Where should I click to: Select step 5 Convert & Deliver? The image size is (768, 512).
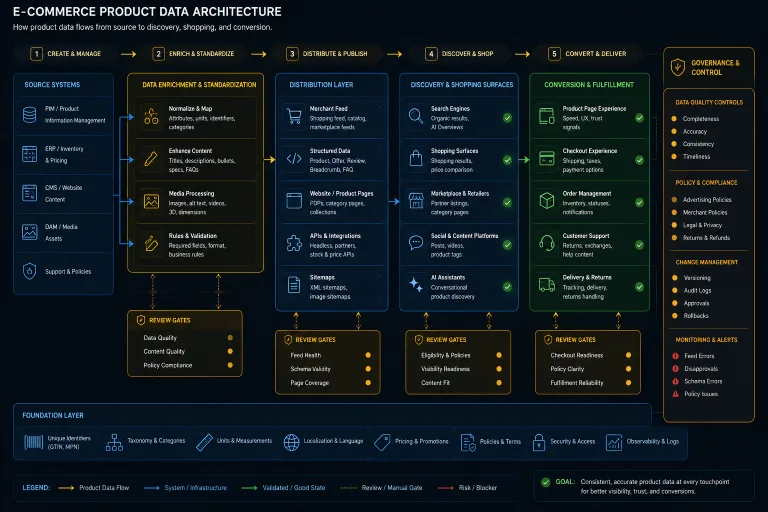pyautogui.click(x=587, y=53)
